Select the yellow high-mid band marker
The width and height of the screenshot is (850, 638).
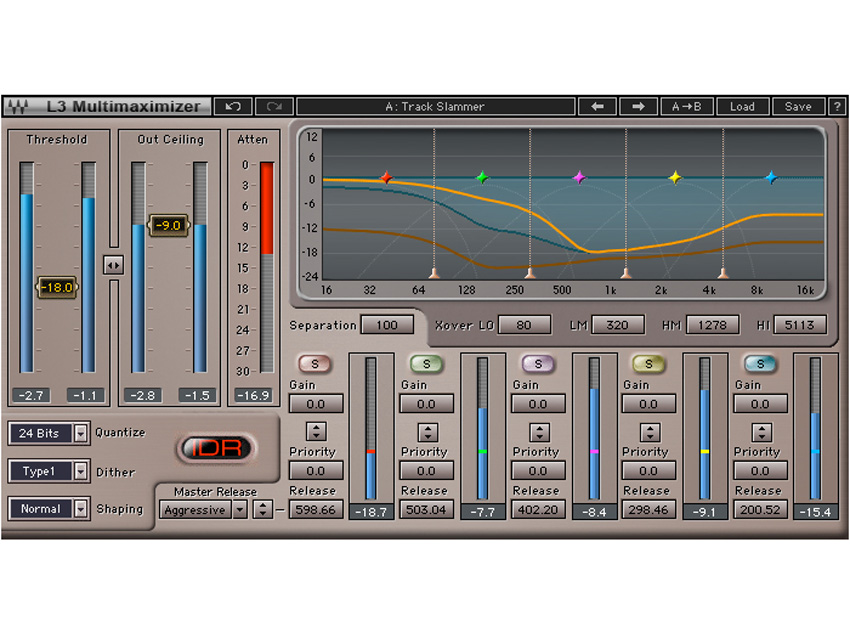pyautogui.click(x=675, y=177)
